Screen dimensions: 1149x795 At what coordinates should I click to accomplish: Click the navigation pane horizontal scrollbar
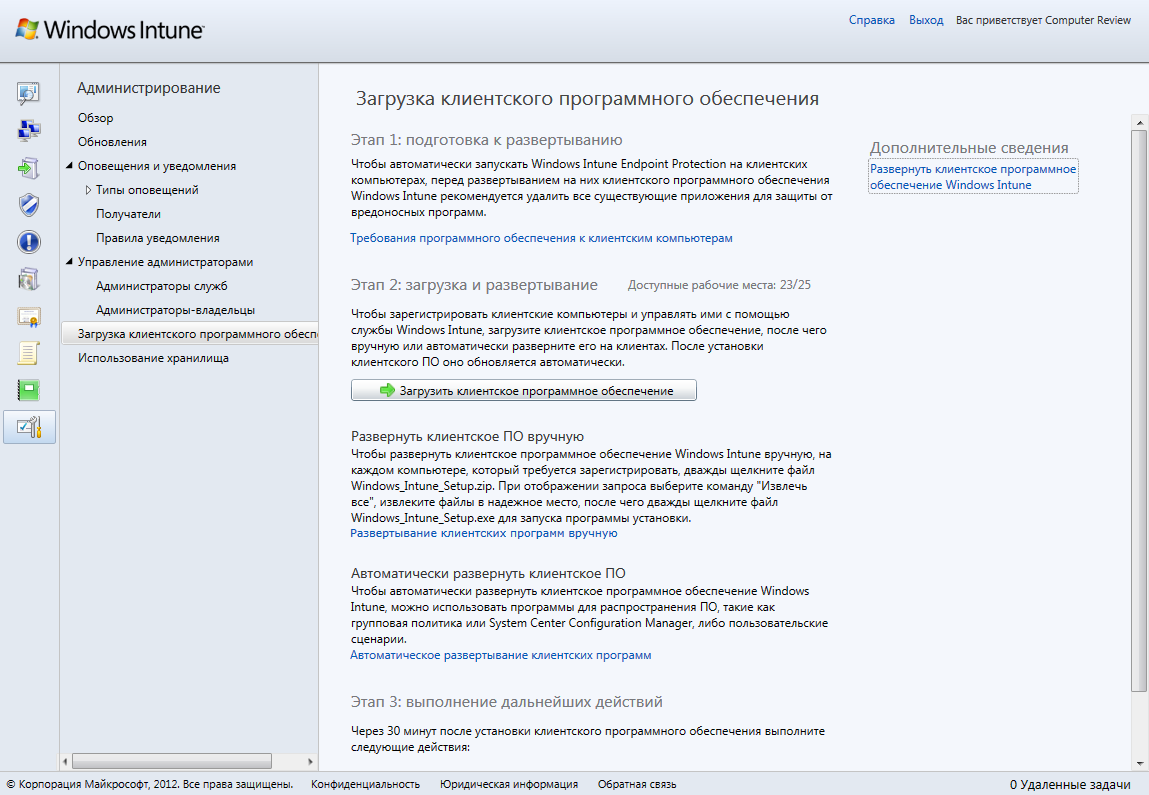pyautogui.click(x=172, y=761)
